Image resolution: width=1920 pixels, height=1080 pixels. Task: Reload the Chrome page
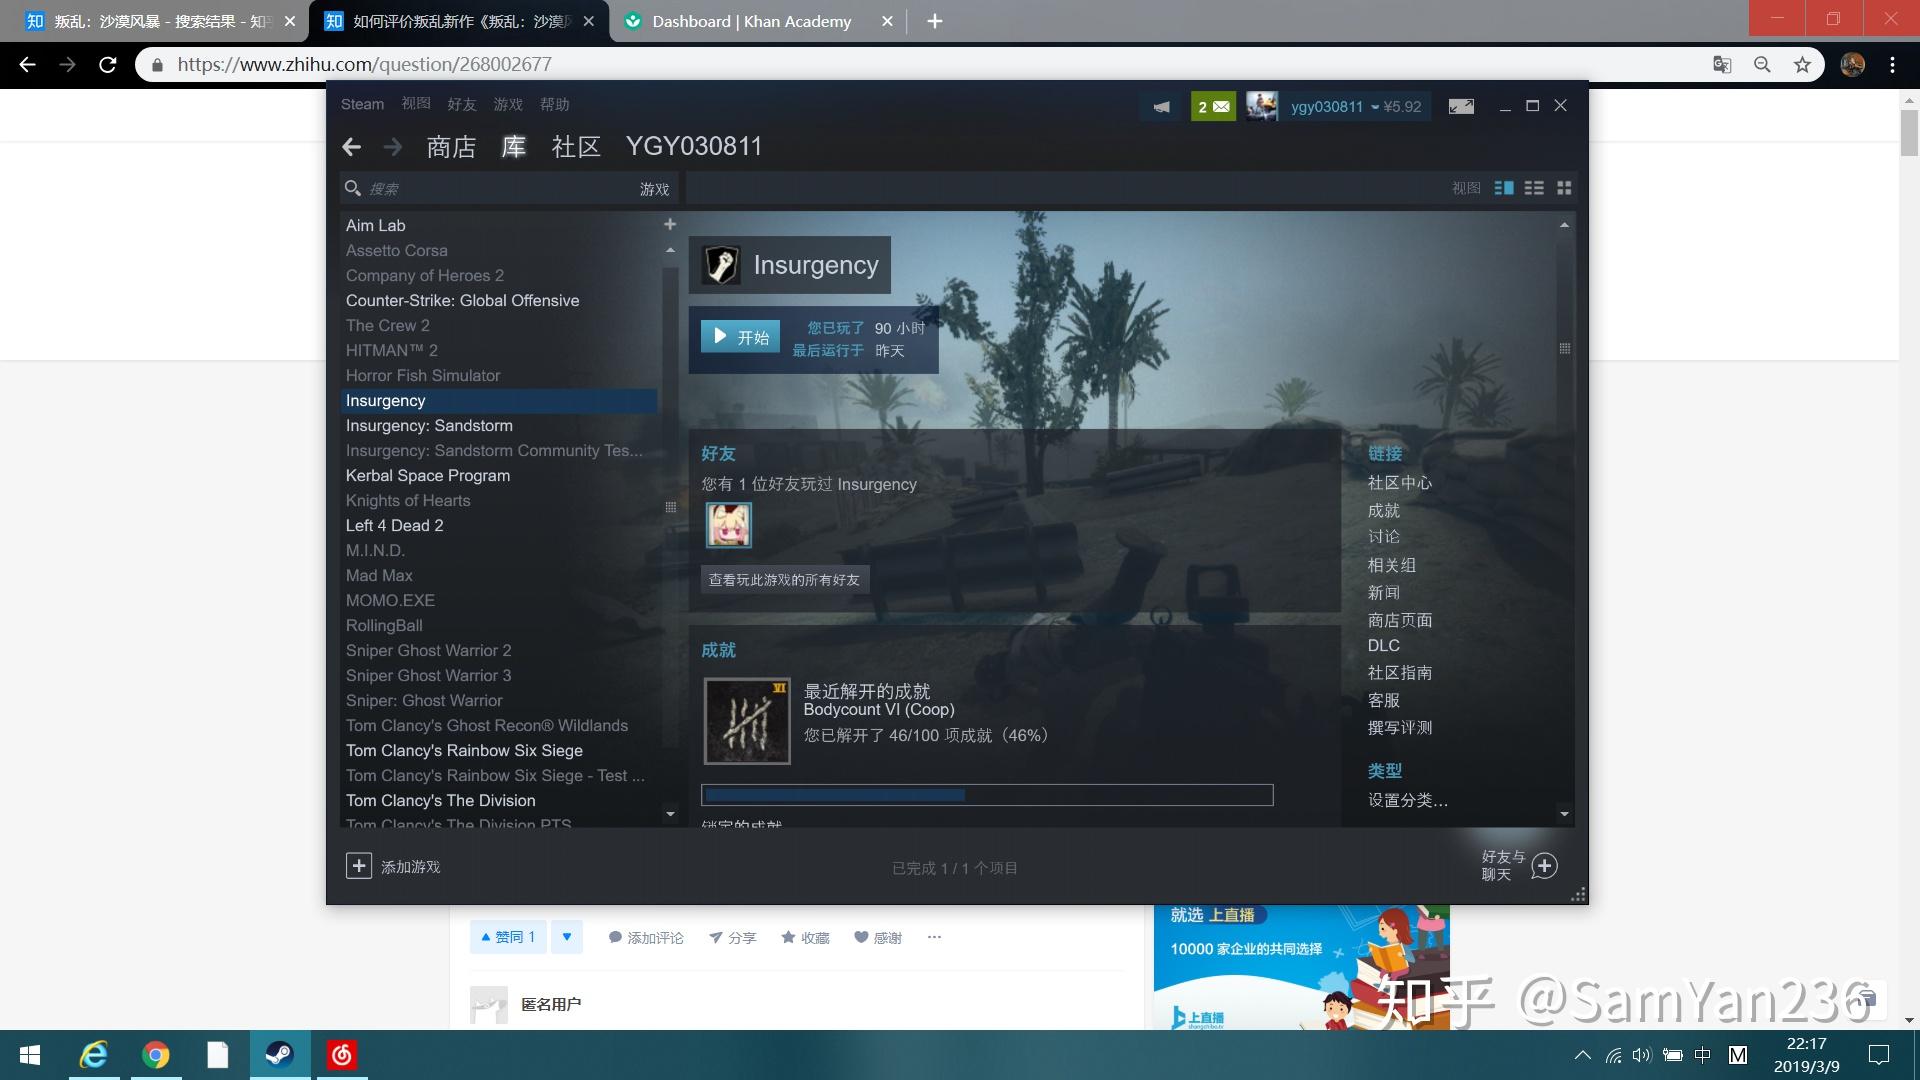pyautogui.click(x=108, y=64)
